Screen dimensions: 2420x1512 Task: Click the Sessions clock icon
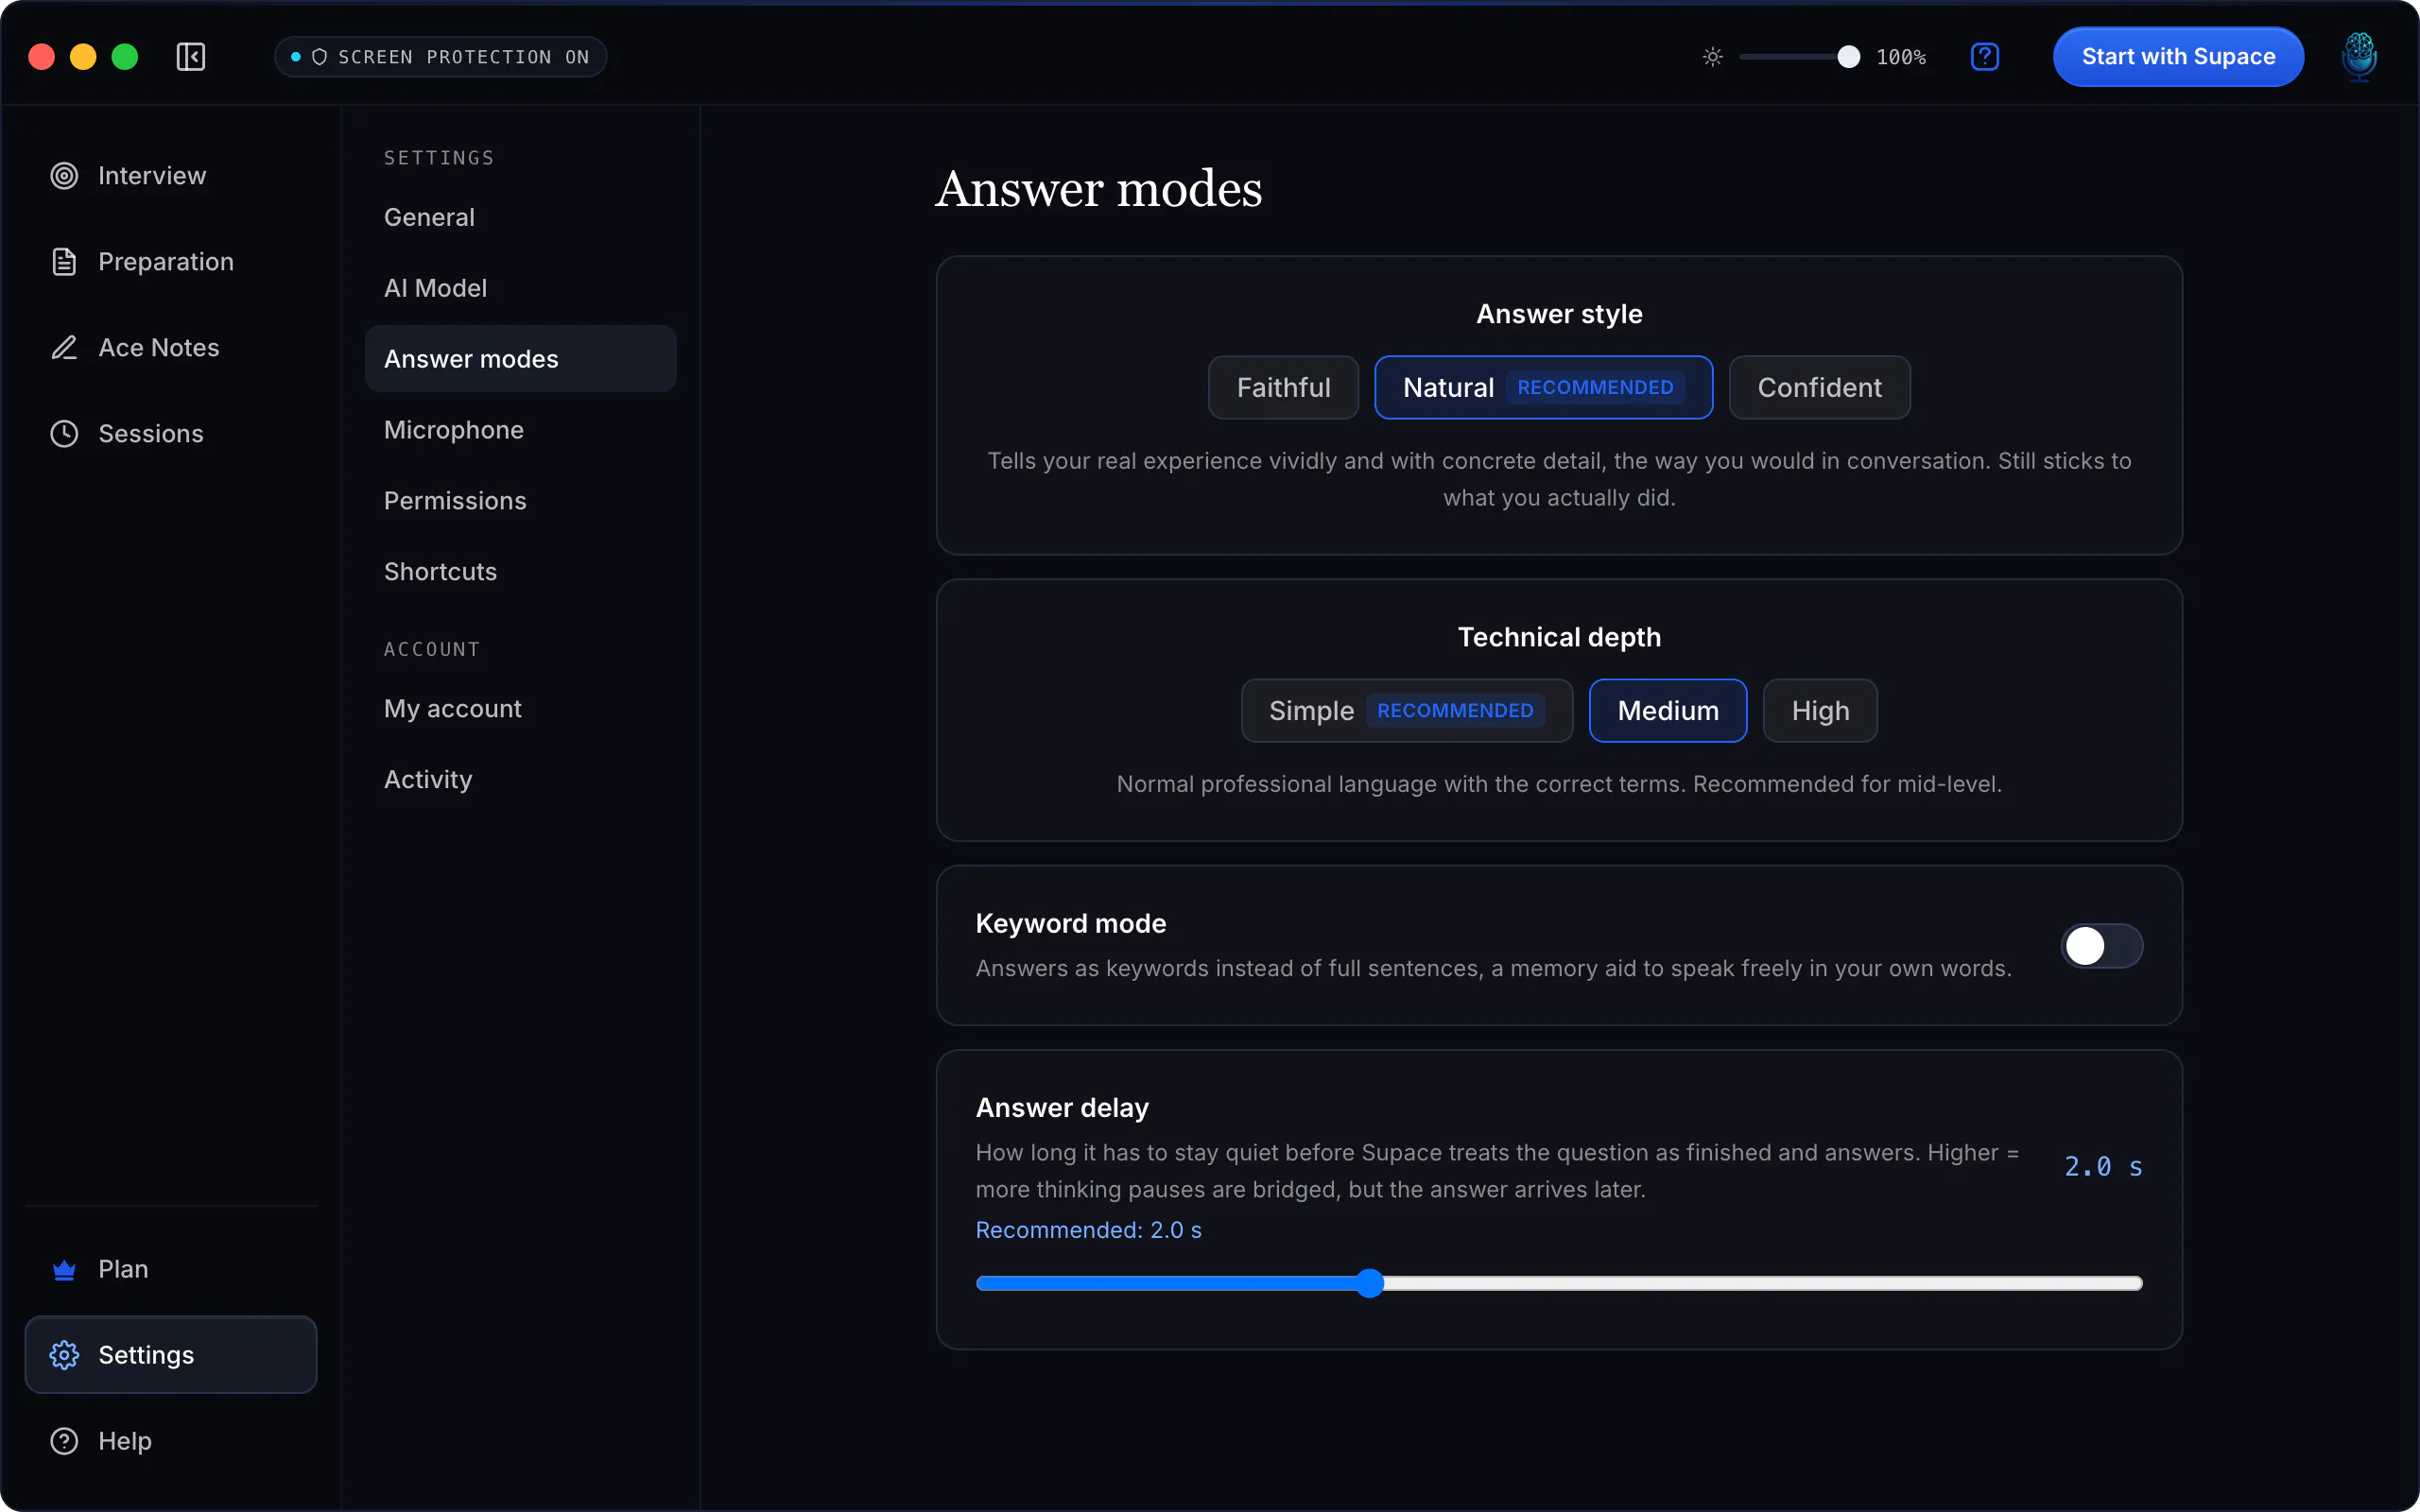(64, 434)
